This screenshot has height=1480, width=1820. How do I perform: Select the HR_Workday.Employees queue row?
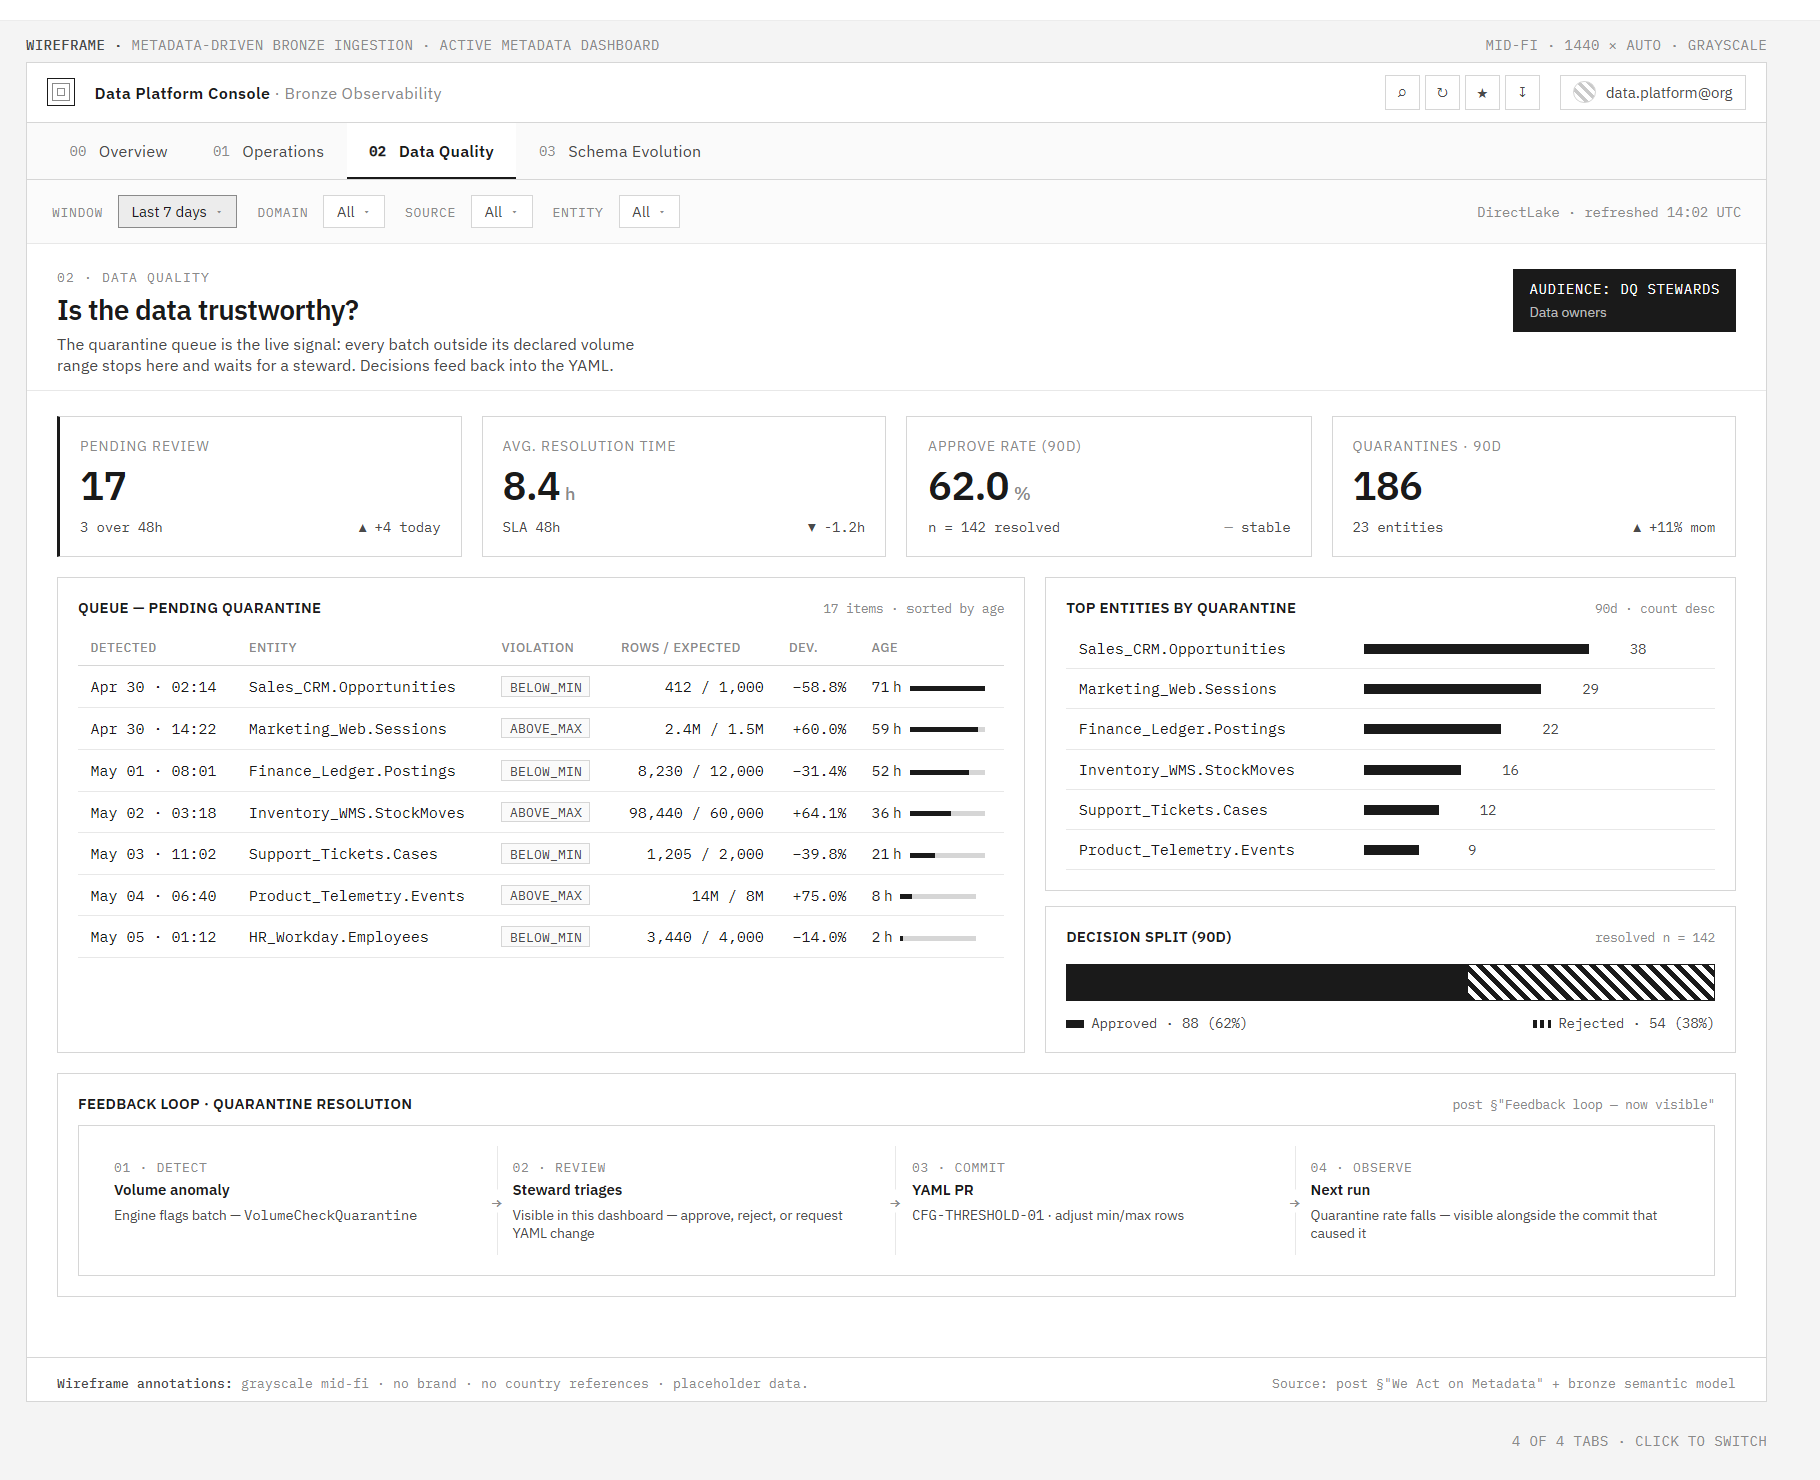tap(541, 937)
